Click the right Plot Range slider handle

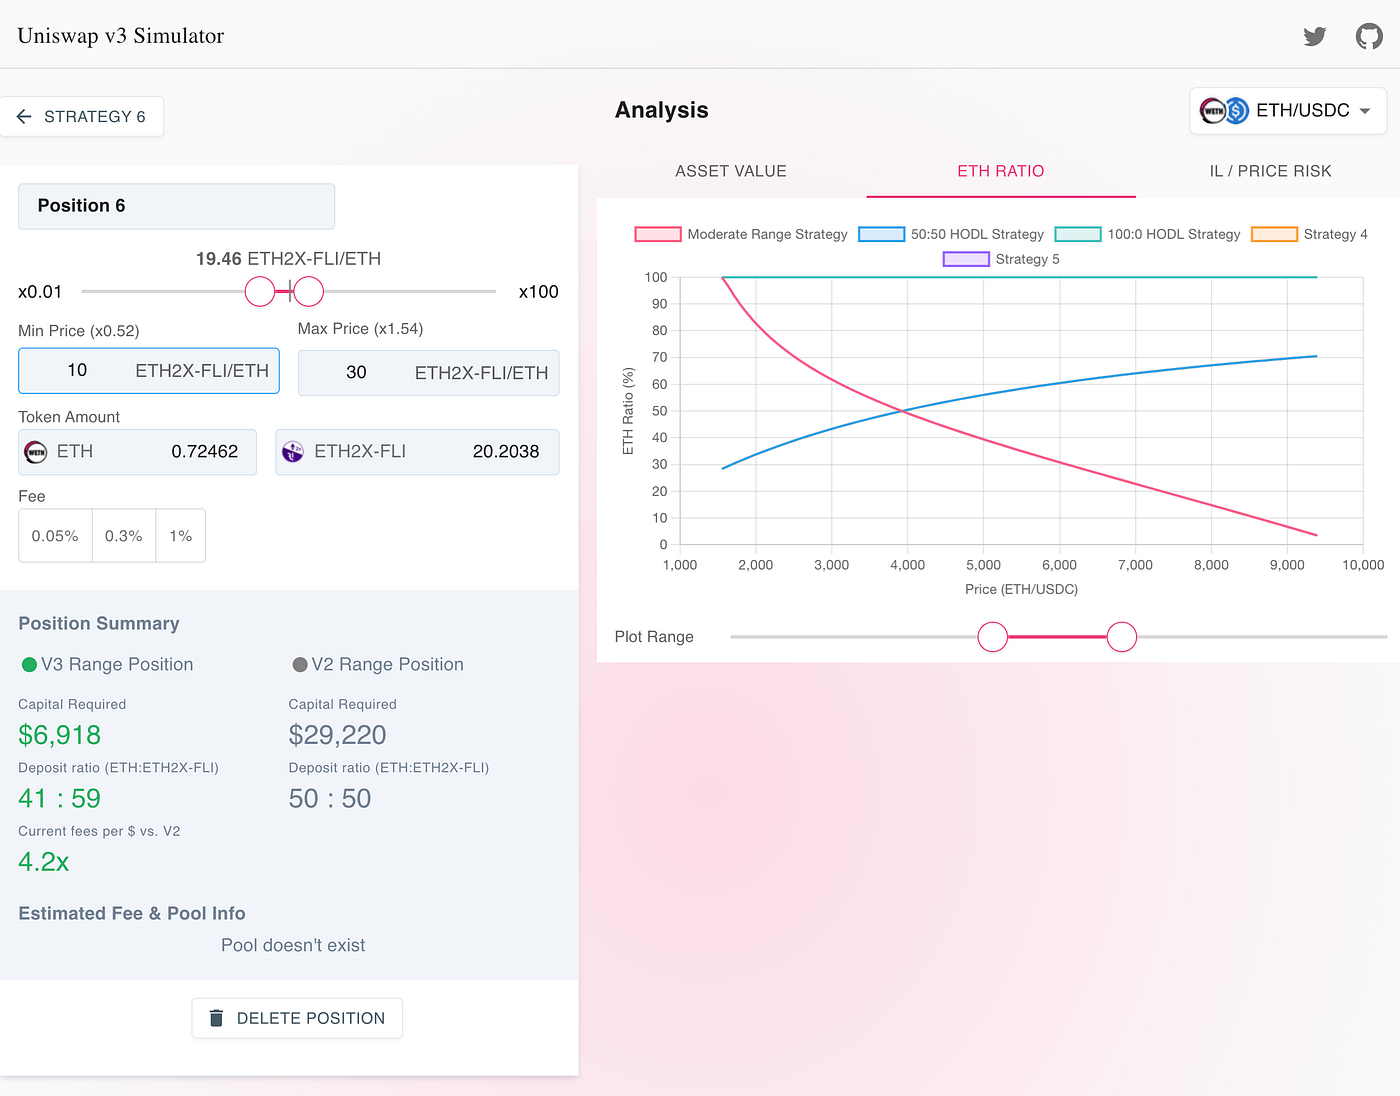1122,637
